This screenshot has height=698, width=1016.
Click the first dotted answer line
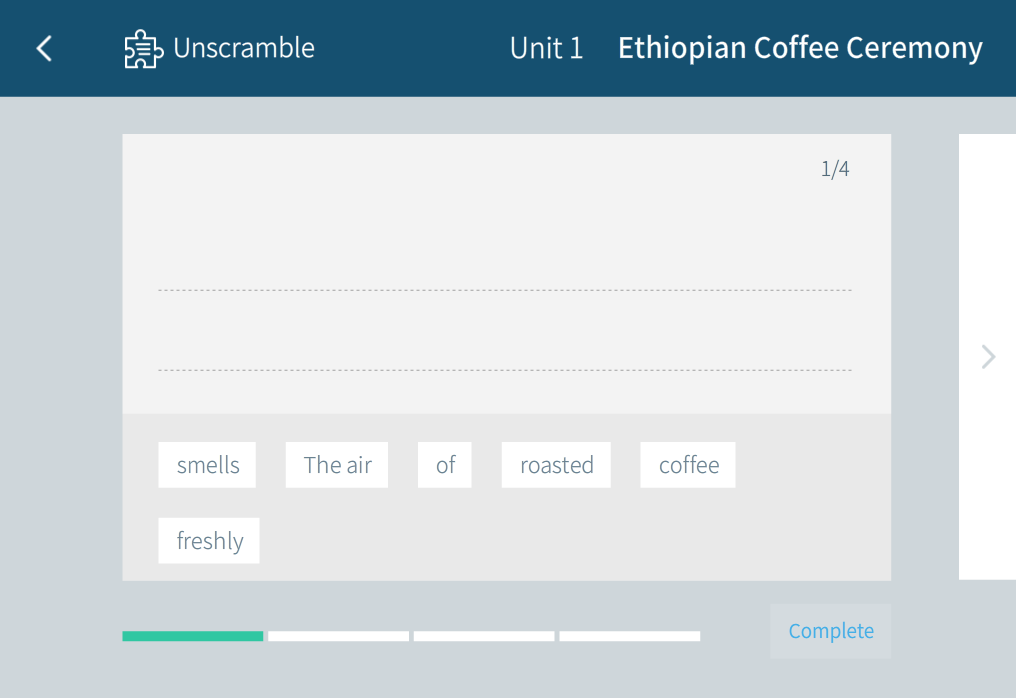click(x=505, y=290)
